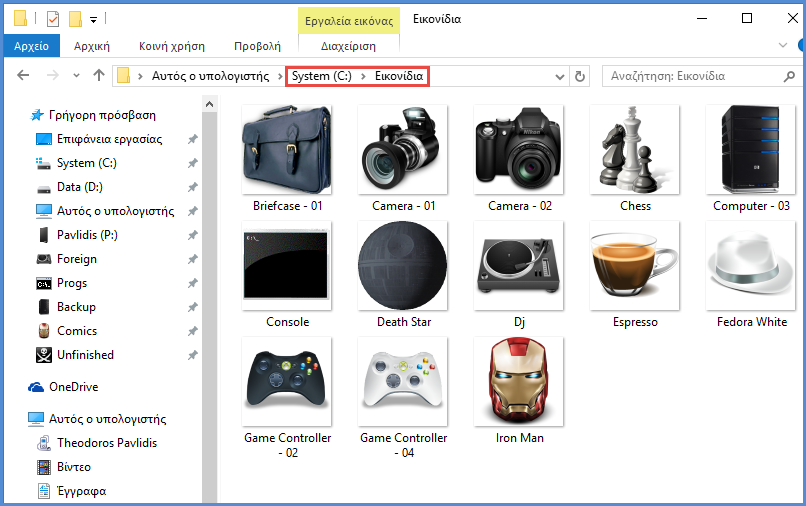Click the Fedora White hat icon
Viewport: 806px width, 506px height.
pos(751,266)
